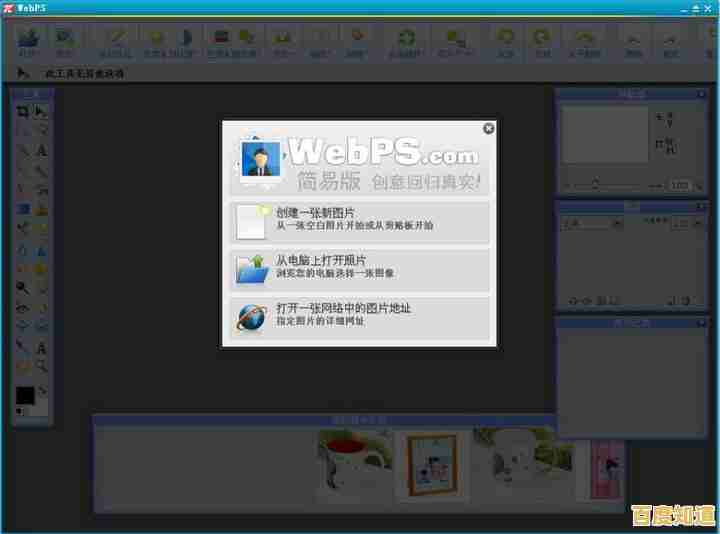Choose the Red-eye reduction eye tool
This screenshot has width=720, height=534.
tap(22, 307)
